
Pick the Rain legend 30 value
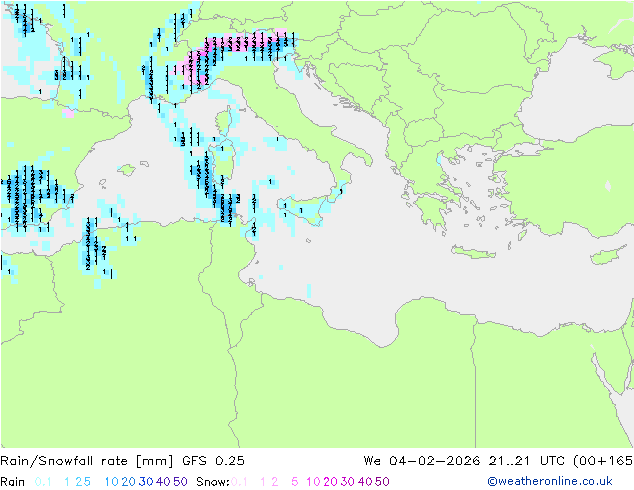[x=146, y=482]
